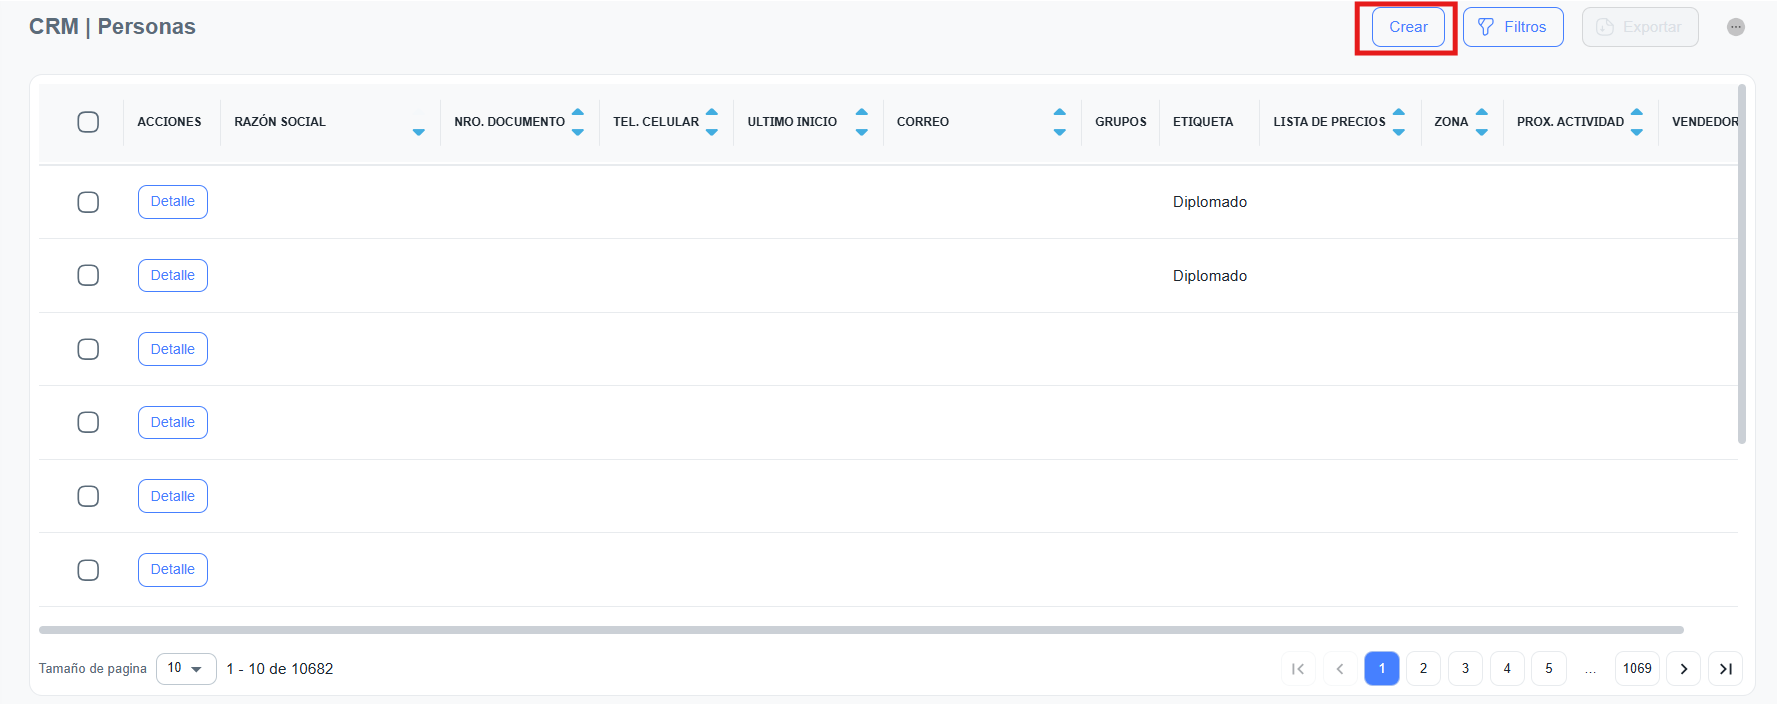The width and height of the screenshot is (1777, 704).
Task: Click the Crear button
Action: pos(1408,27)
